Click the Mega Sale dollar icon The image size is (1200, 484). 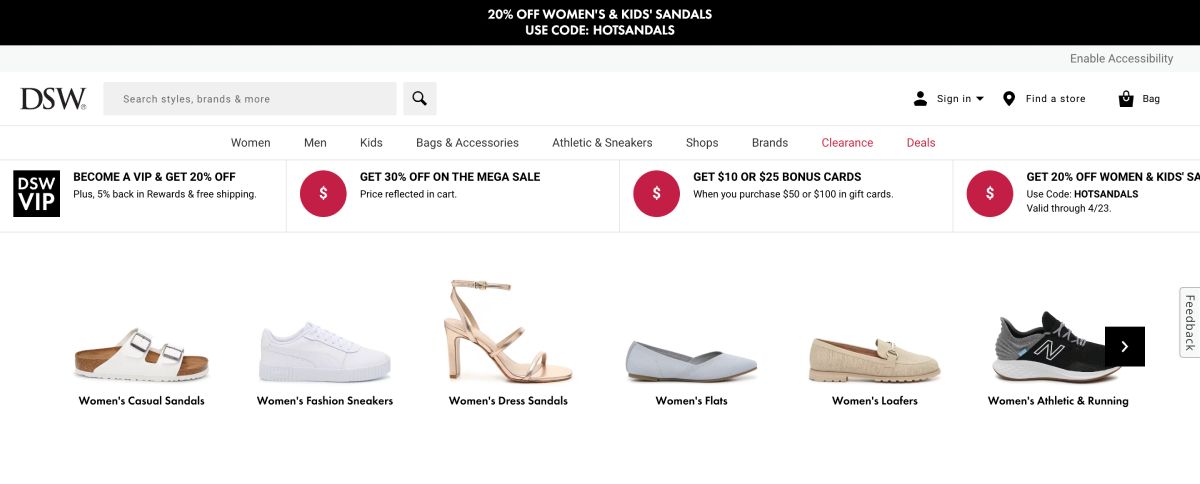tap(323, 193)
